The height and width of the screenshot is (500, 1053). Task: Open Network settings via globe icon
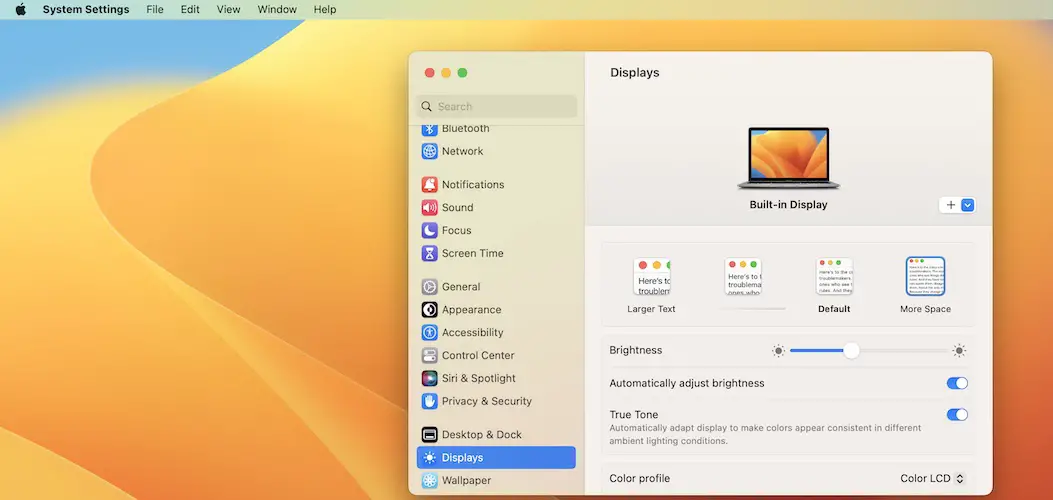click(x=429, y=151)
